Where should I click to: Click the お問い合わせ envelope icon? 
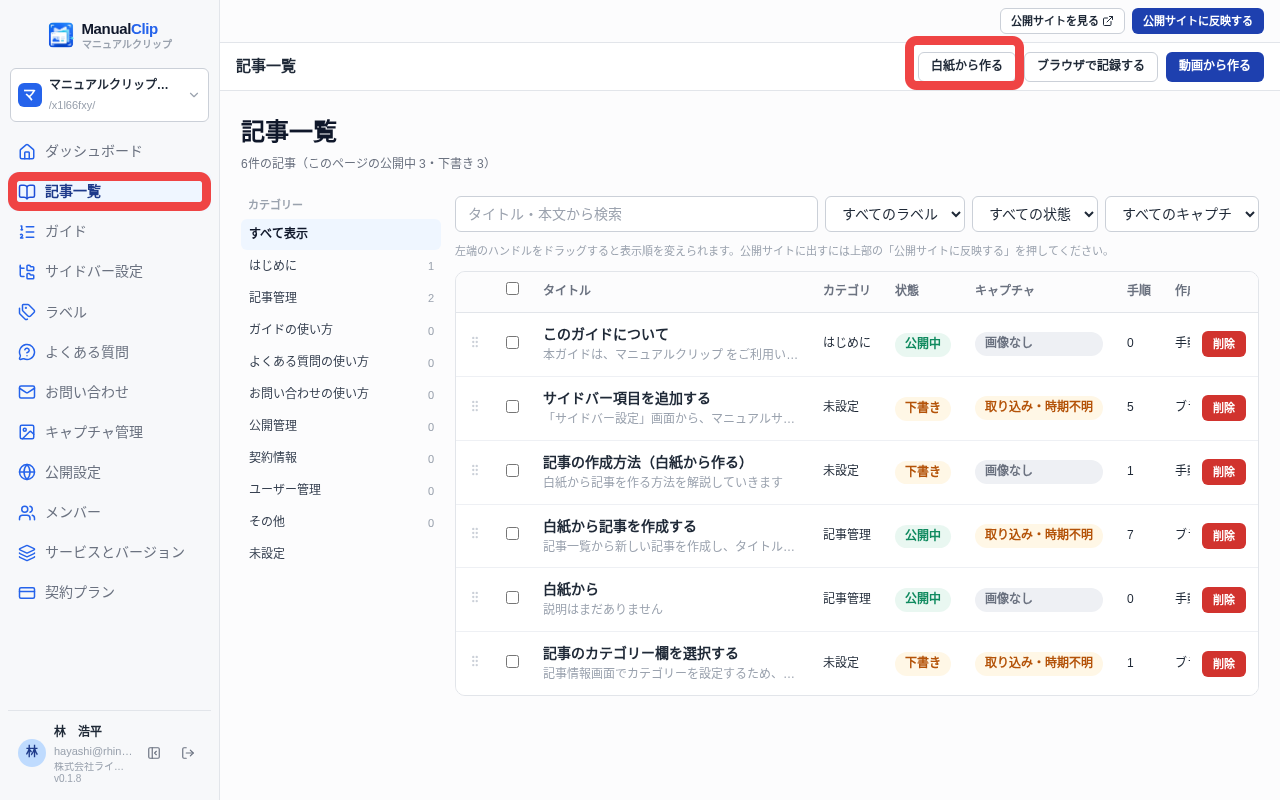coord(27,392)
